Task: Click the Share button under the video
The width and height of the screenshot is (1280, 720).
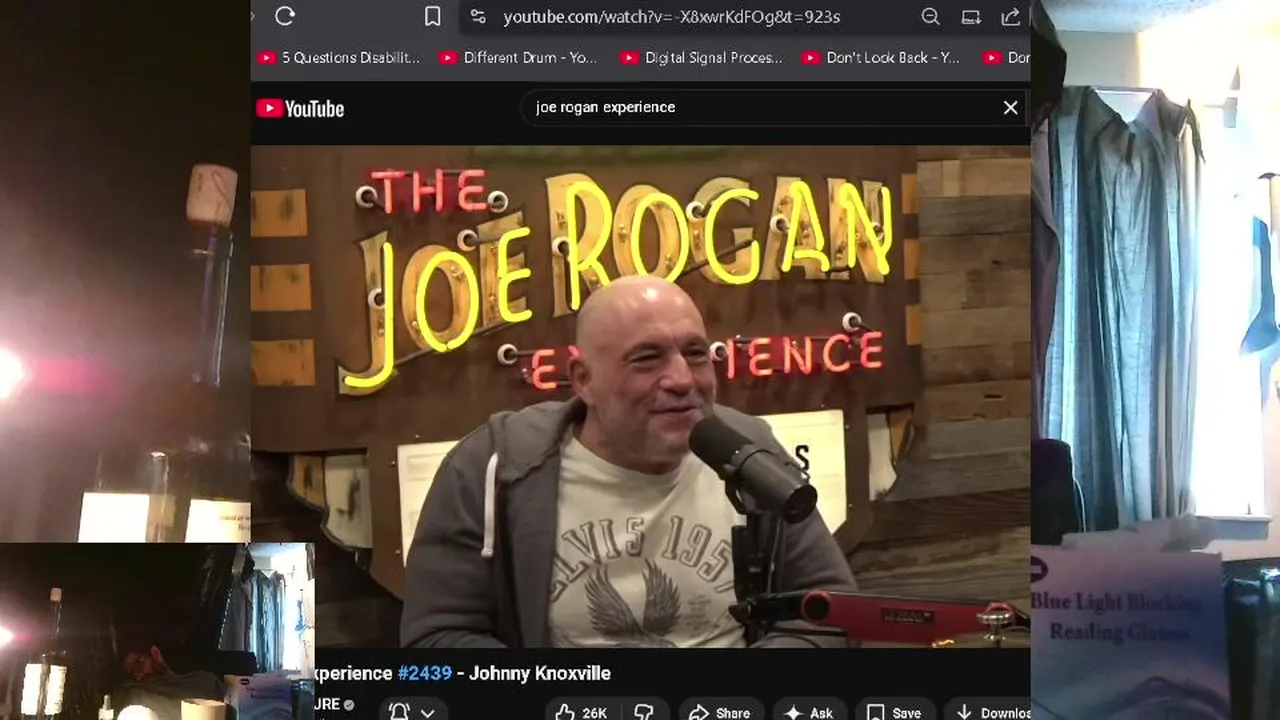Action: tap(719, 712)
